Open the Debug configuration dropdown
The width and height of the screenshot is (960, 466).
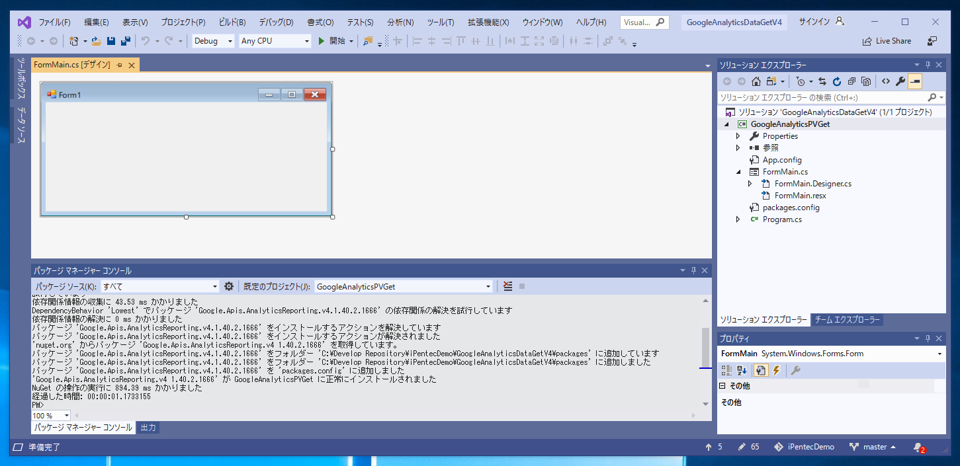pyautogui.click(x=214, y=41)
